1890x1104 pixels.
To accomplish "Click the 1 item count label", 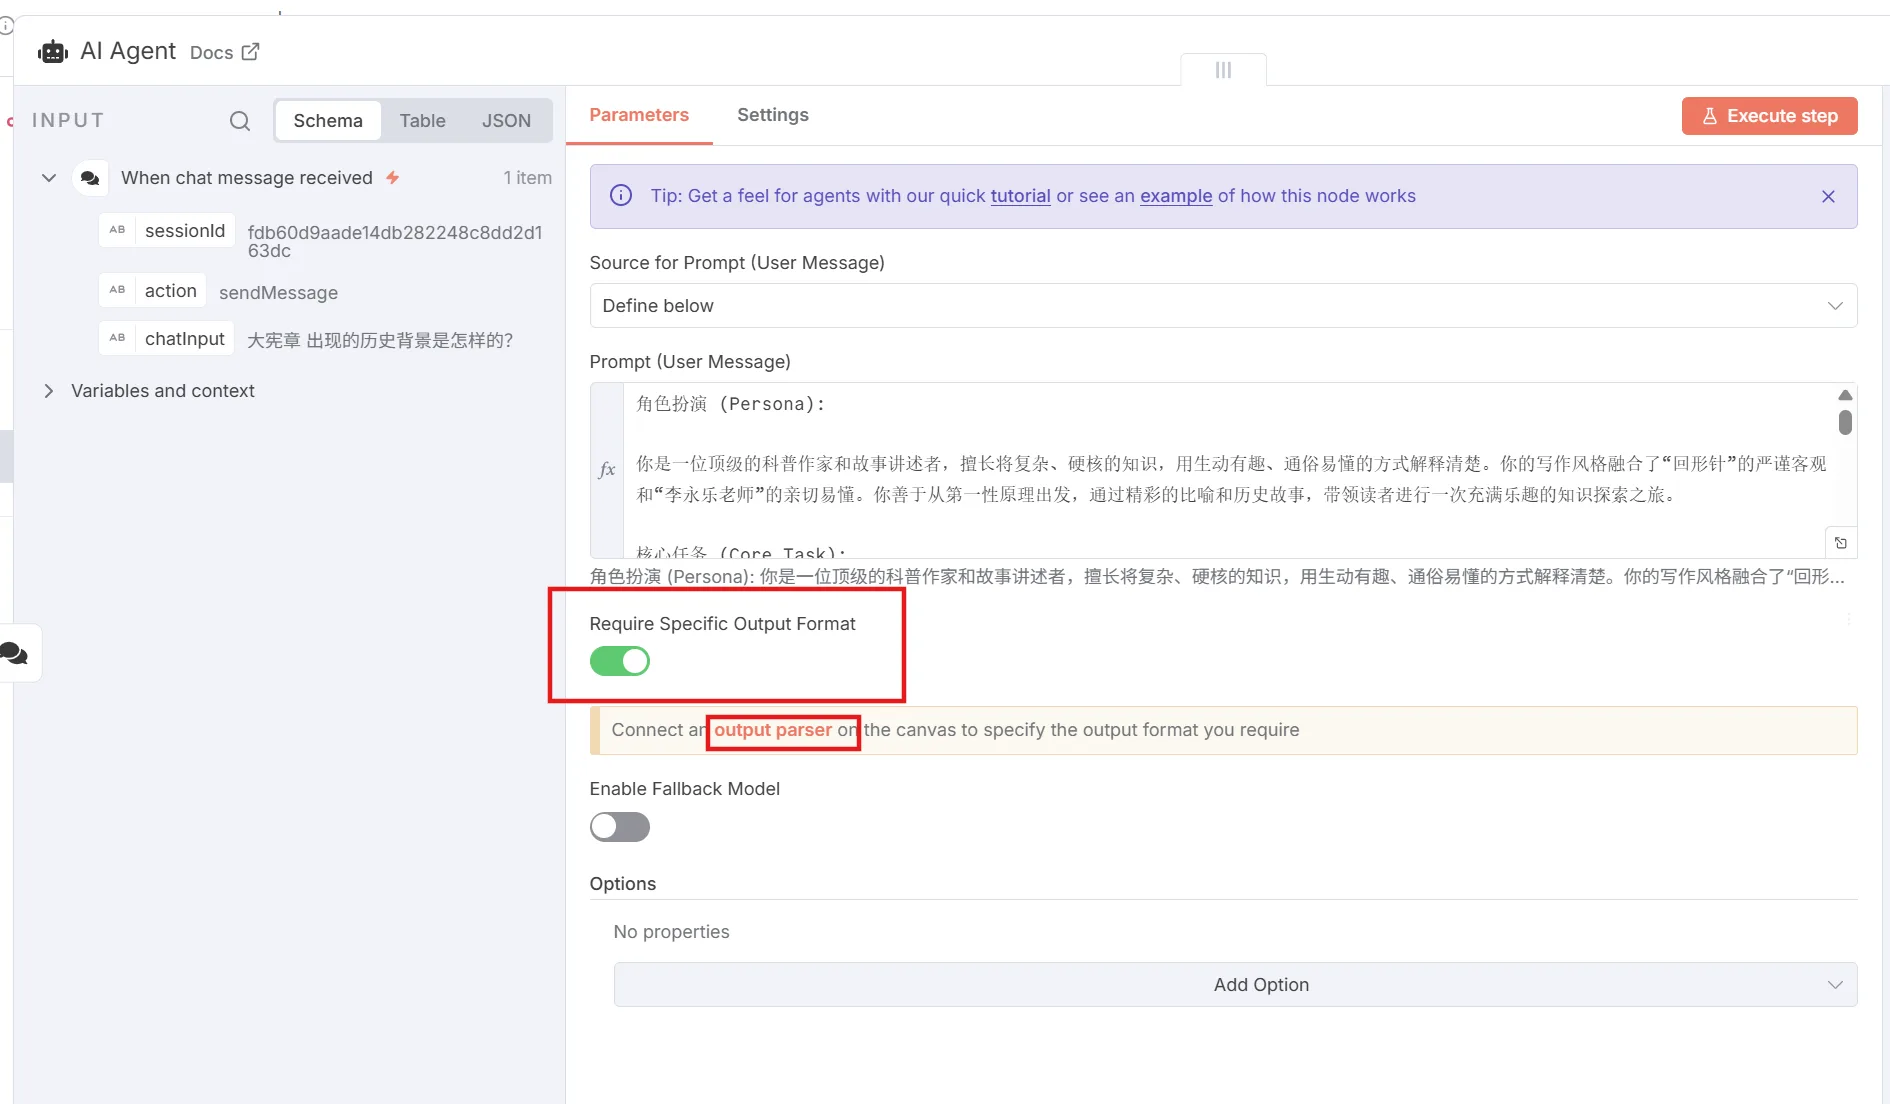I will click(528, 178).
